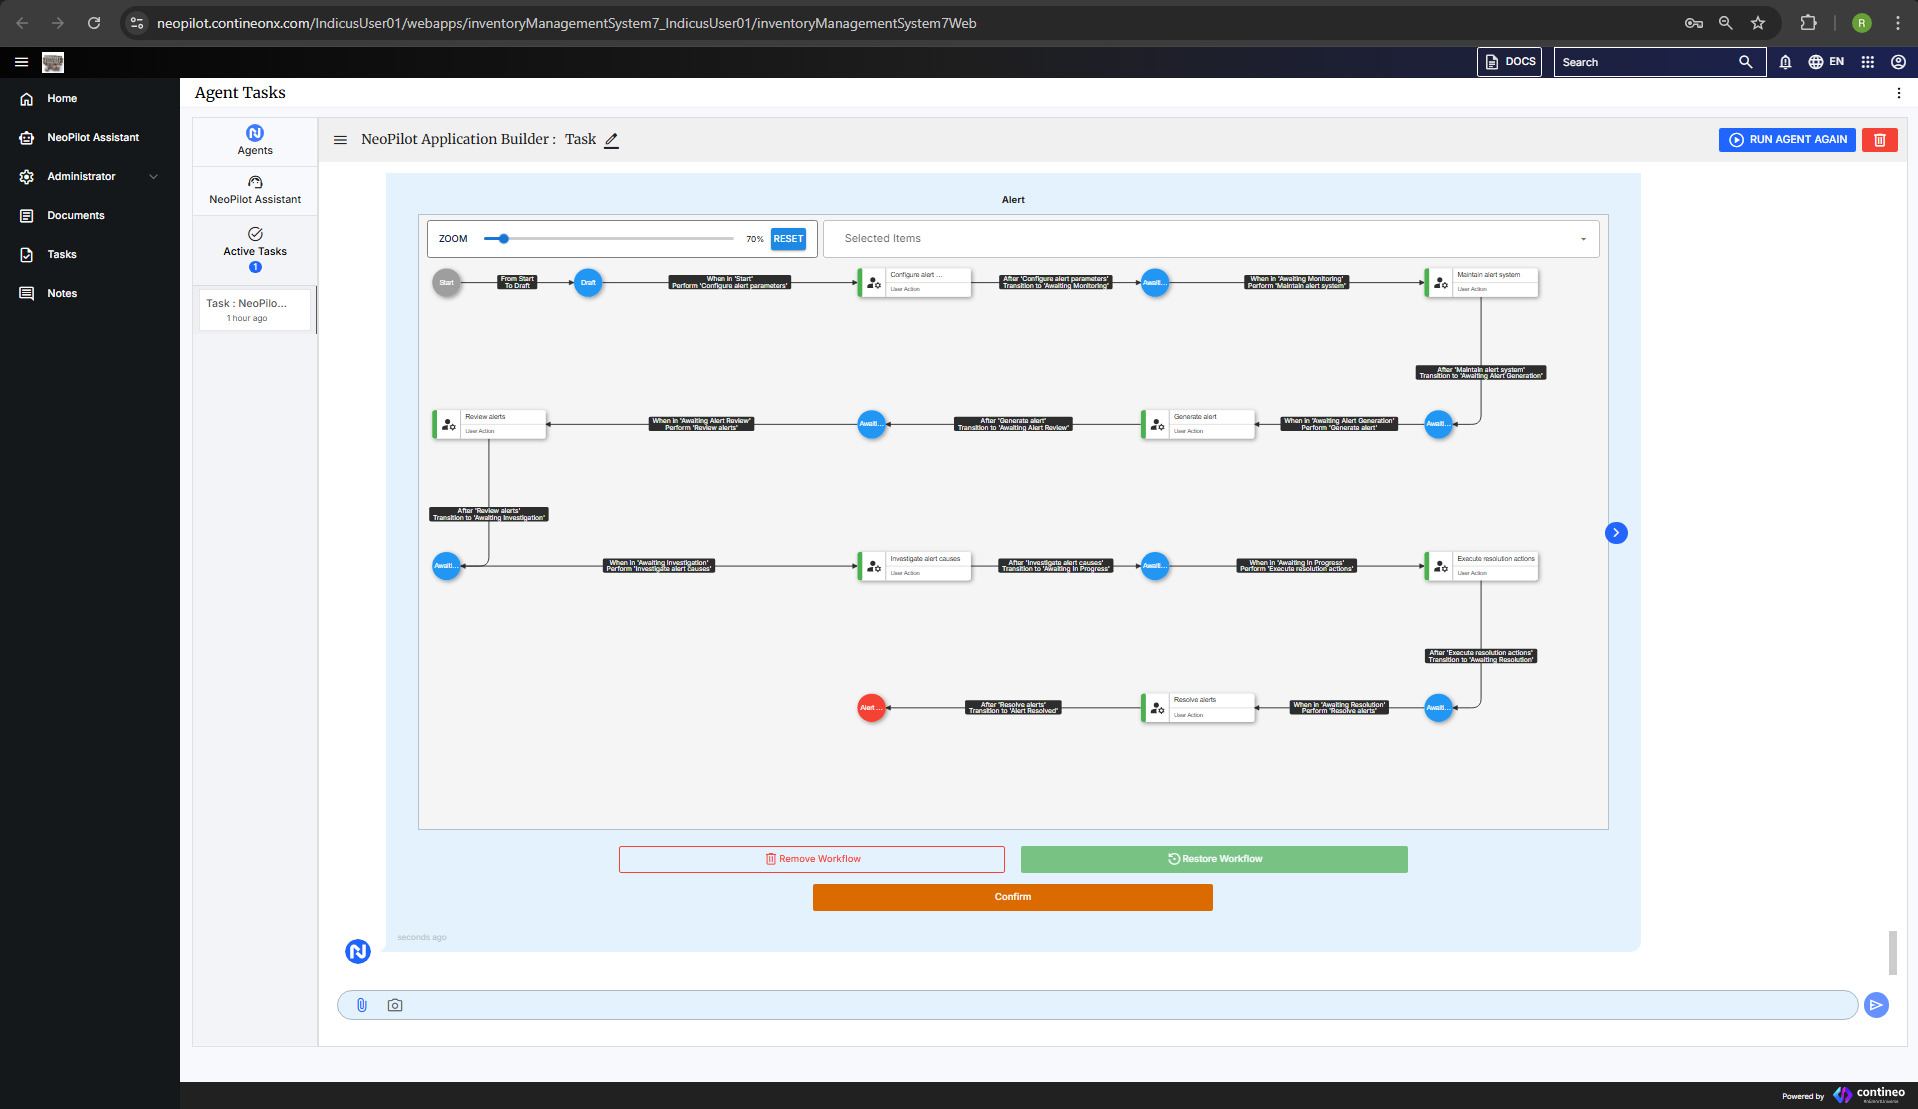This screenshot has width=1918, height=1109.
Task: Click the red Alert Resolved end node
Action: (x=872, y=708)
